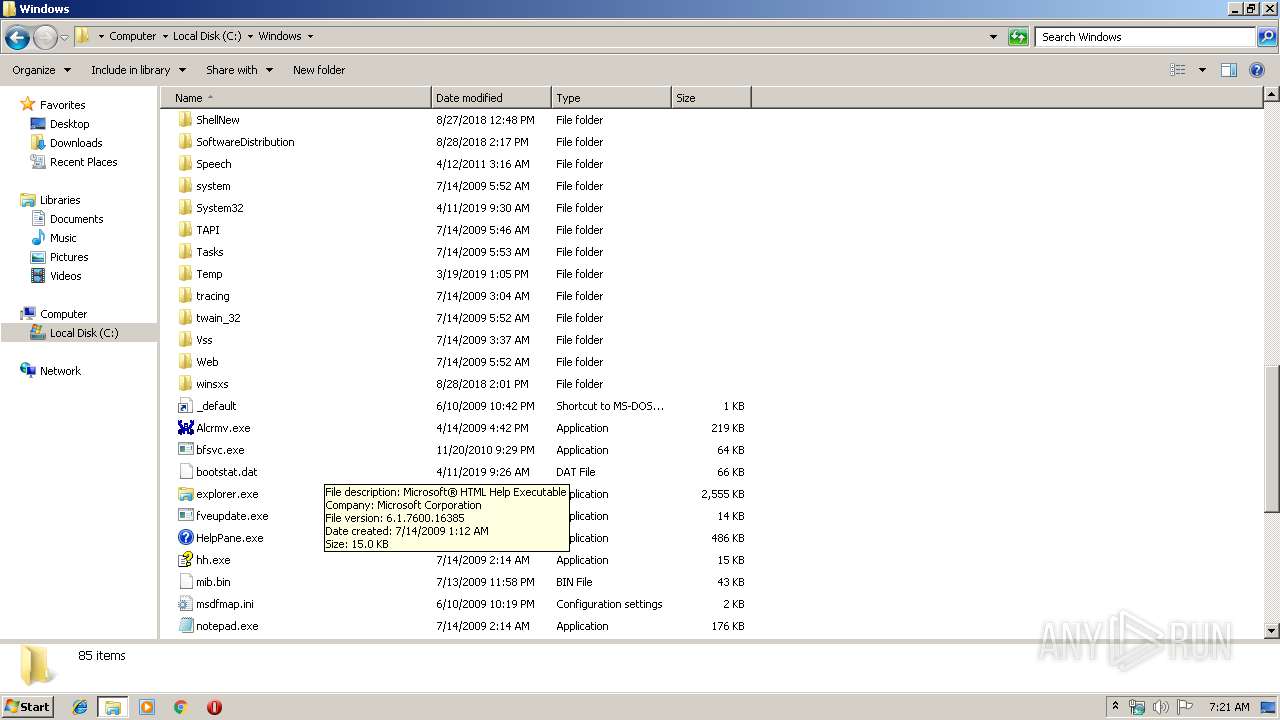
Task: Select the Speech folder icon
Action: [x=185, y=164]
